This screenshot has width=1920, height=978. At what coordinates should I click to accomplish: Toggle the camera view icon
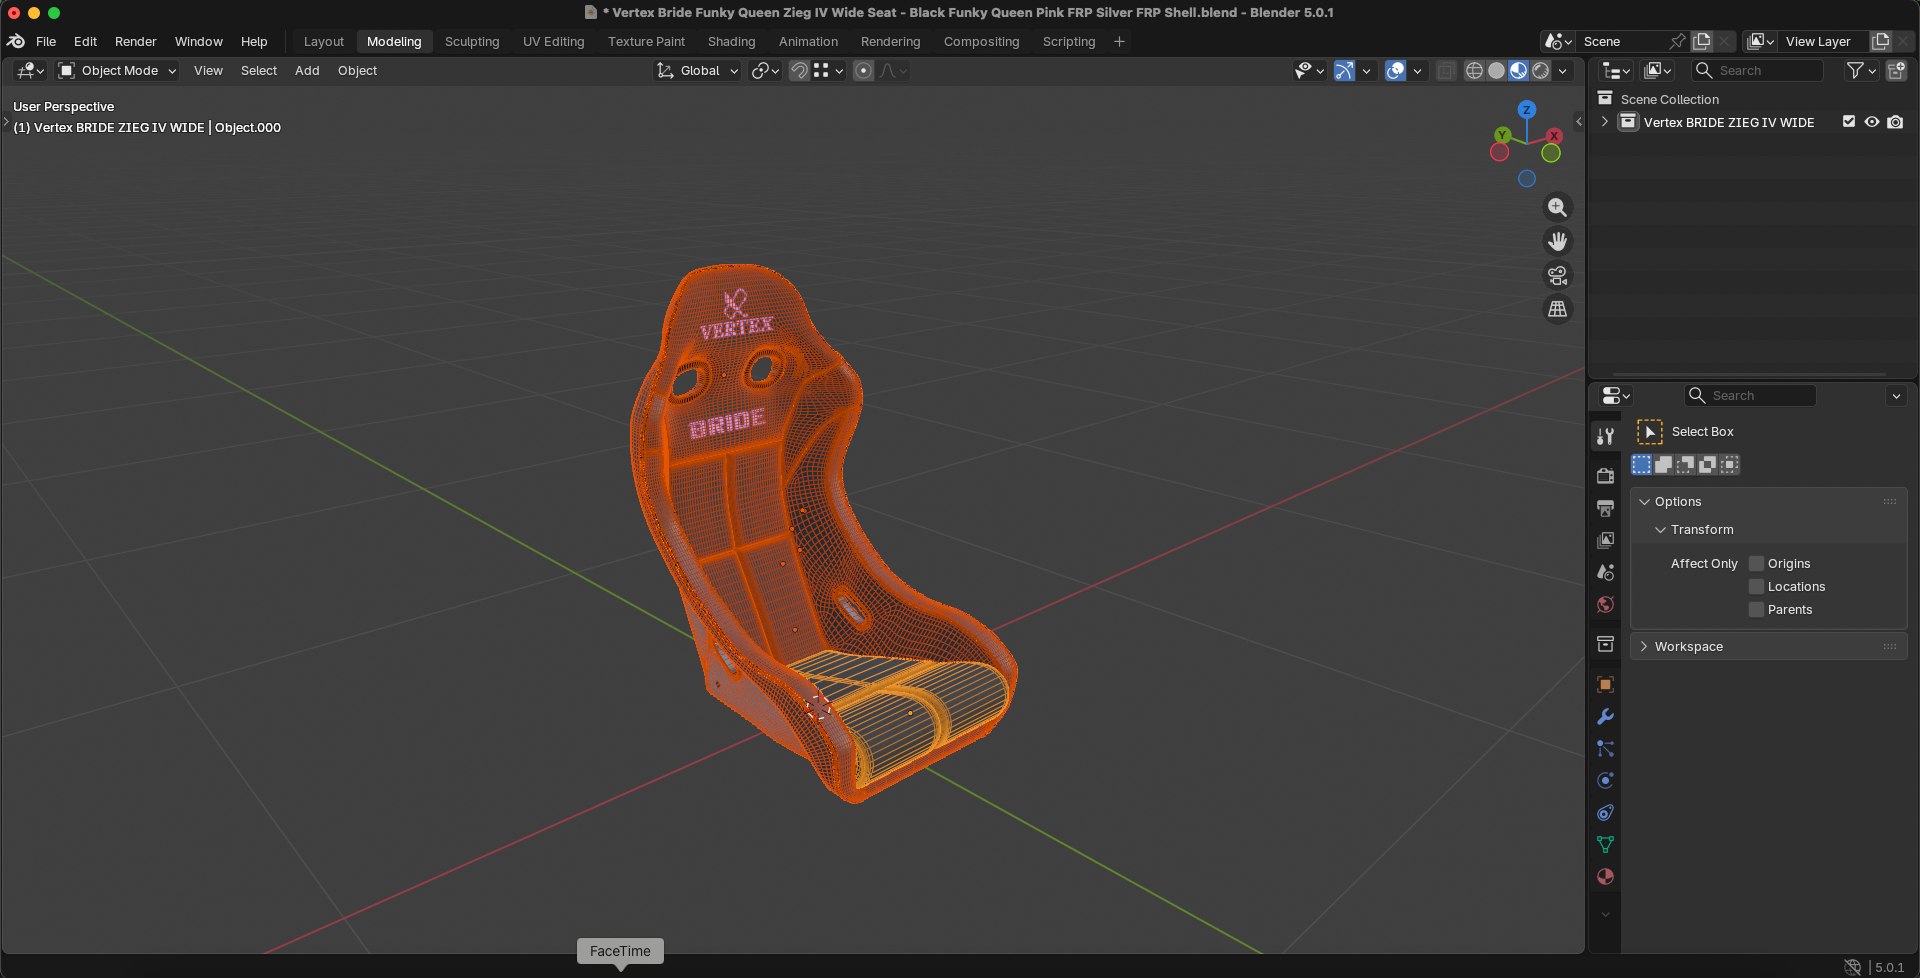pos(1557,275)
